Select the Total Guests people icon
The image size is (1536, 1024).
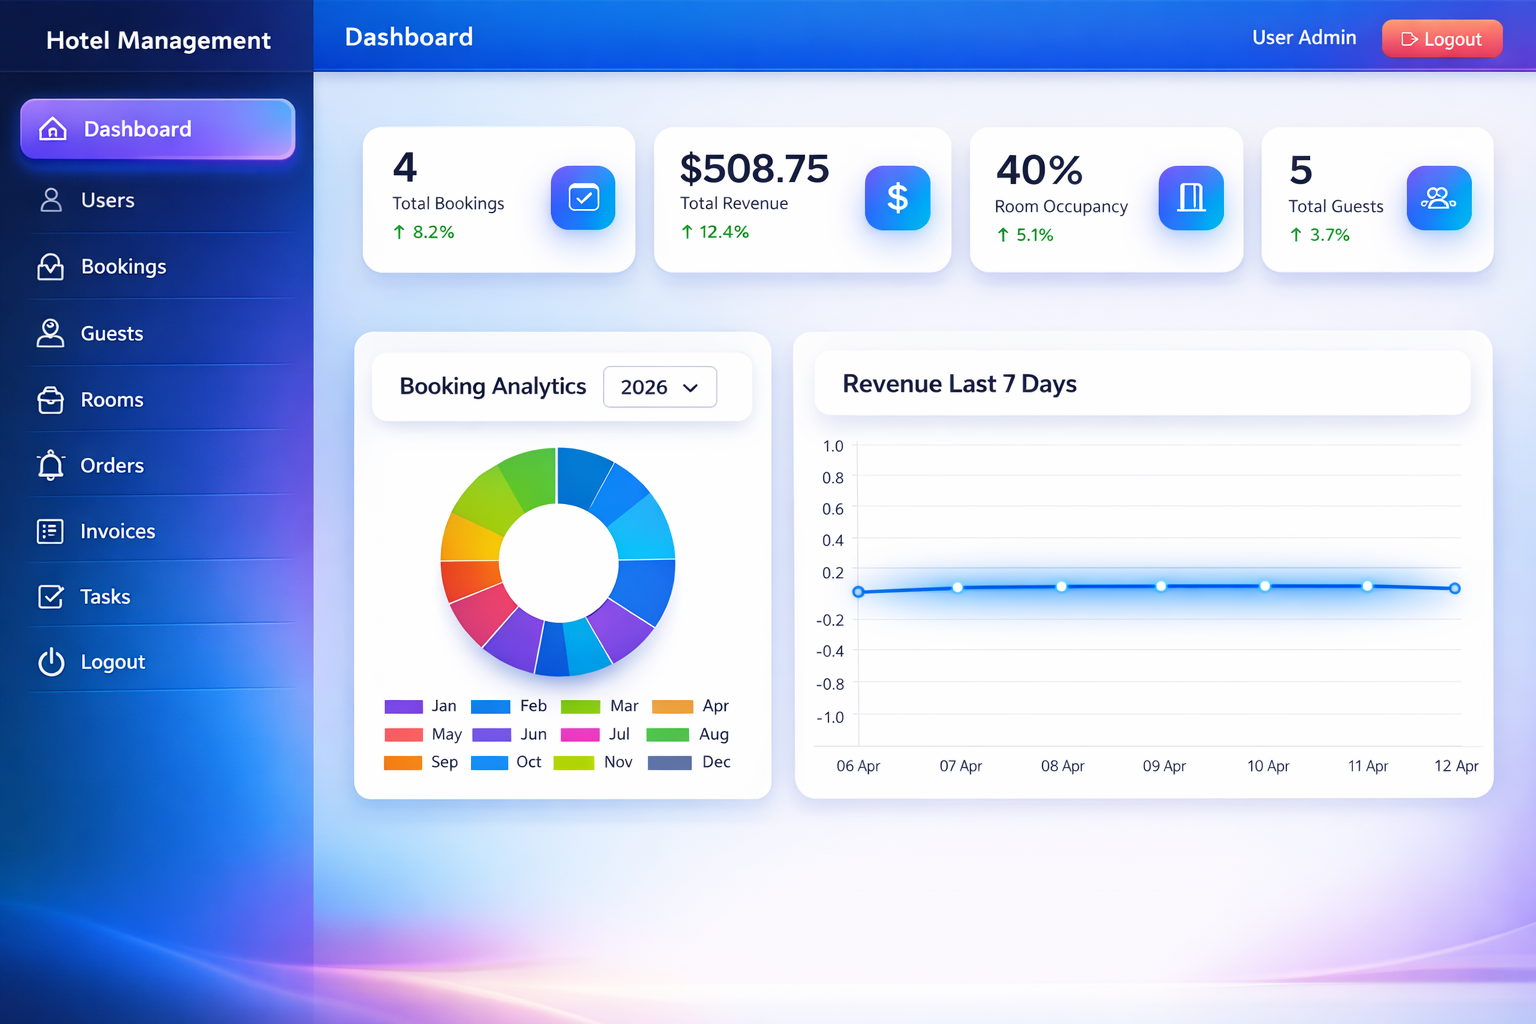(x=1438, y=197)
